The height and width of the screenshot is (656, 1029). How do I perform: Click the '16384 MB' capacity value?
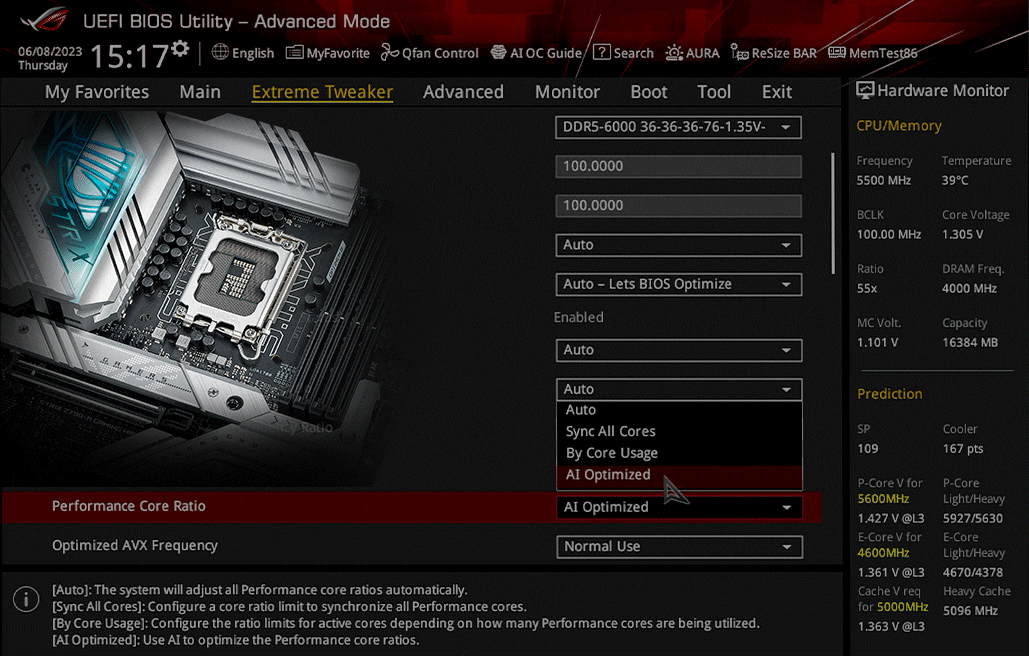tap(970, 343)
